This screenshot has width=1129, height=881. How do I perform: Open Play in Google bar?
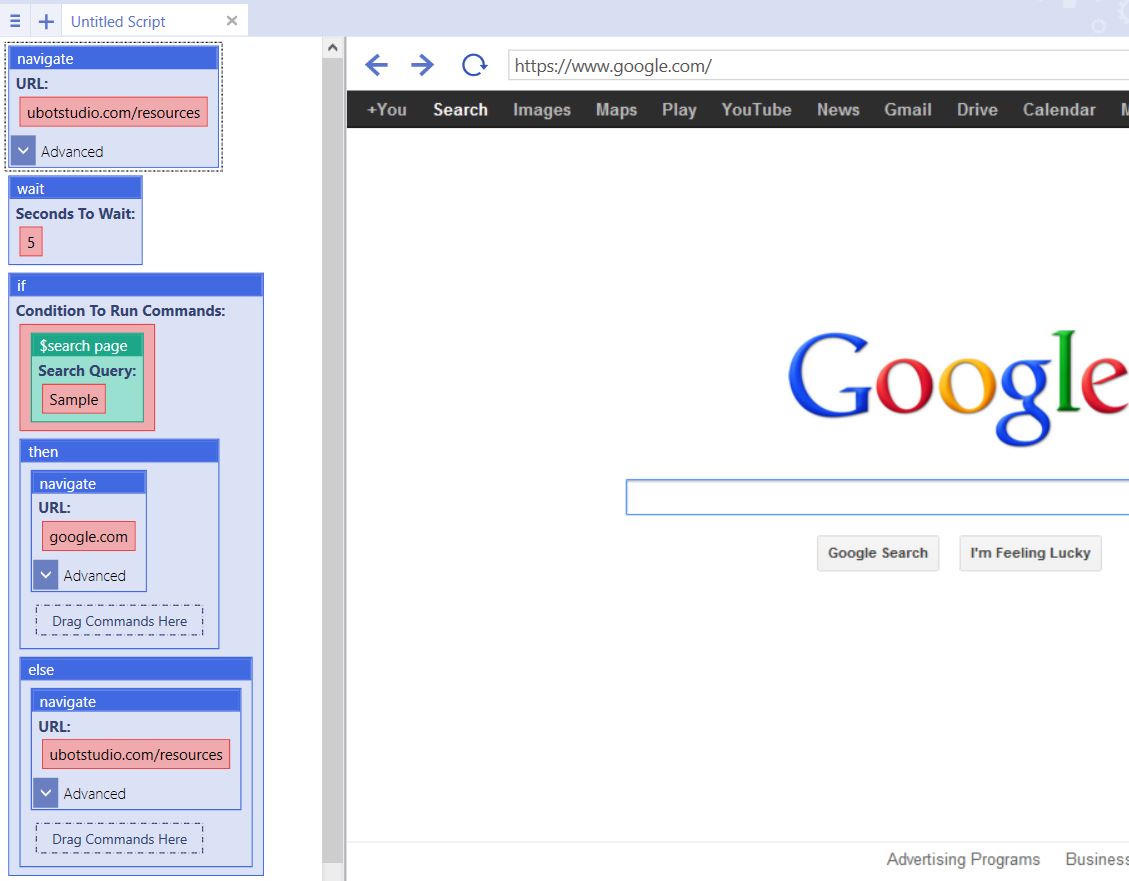point(679,109)
